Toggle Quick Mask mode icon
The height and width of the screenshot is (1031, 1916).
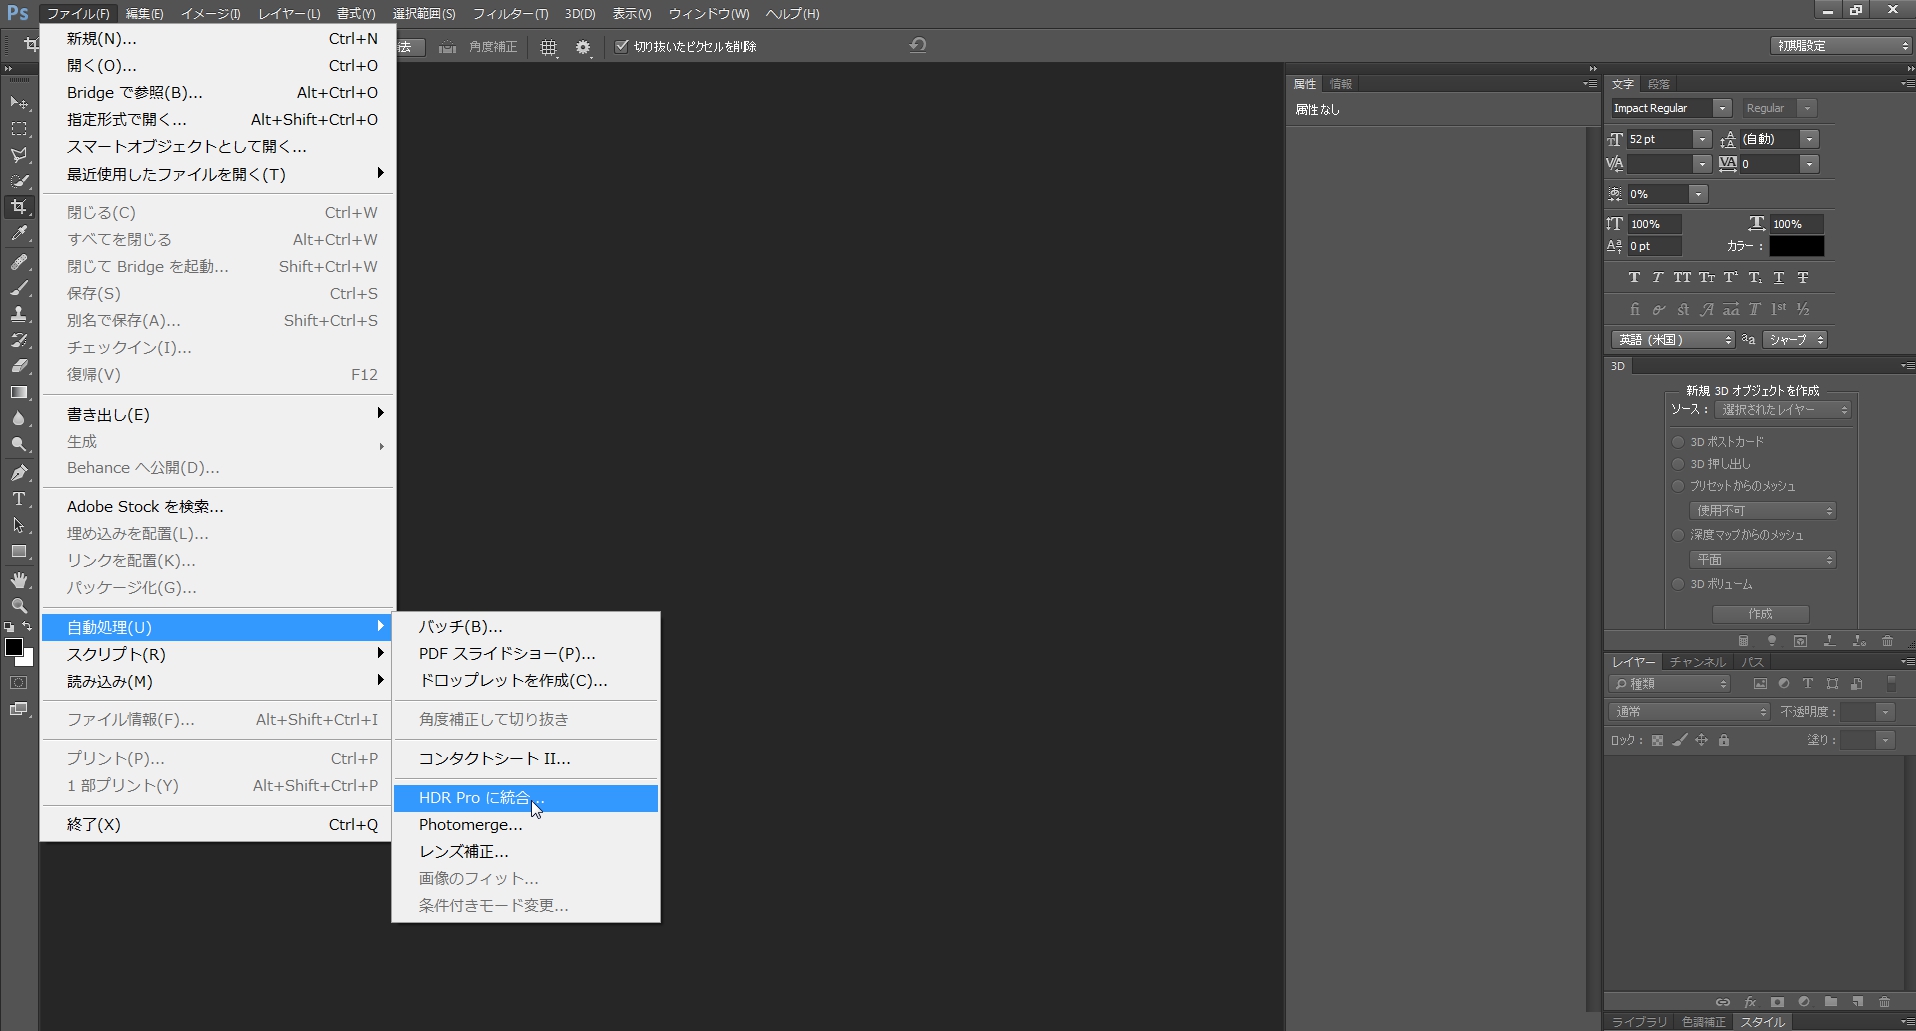point(19,683)
